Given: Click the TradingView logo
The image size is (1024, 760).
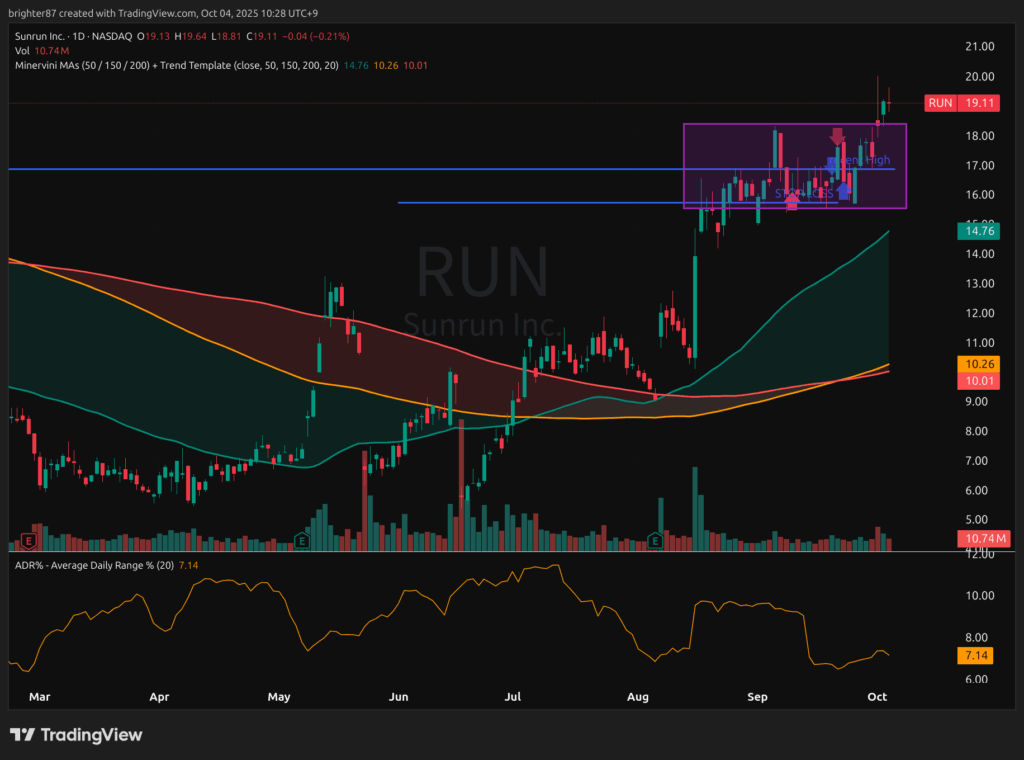Looking at the screenshot, I should tap(76, 735).
